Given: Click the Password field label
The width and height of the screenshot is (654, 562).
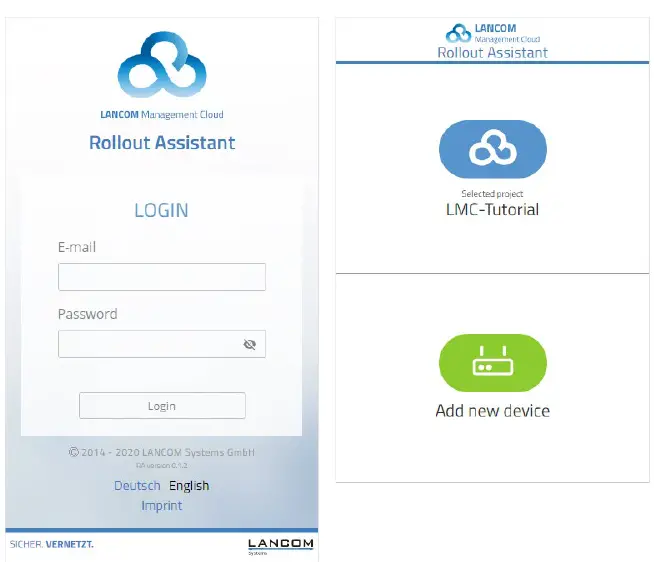Looking at the screenshot, I should [88, 314].
